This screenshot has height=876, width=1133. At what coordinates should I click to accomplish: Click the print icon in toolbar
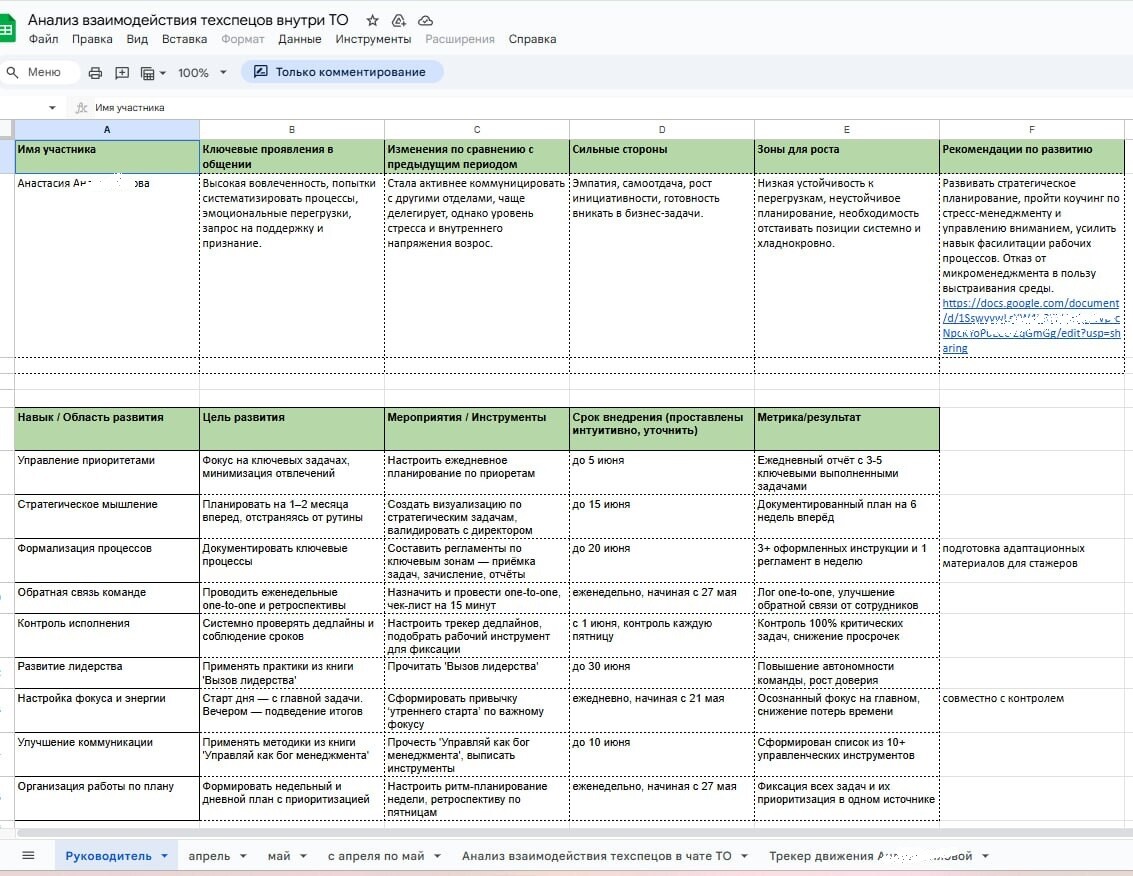click(x=96, y=72)
